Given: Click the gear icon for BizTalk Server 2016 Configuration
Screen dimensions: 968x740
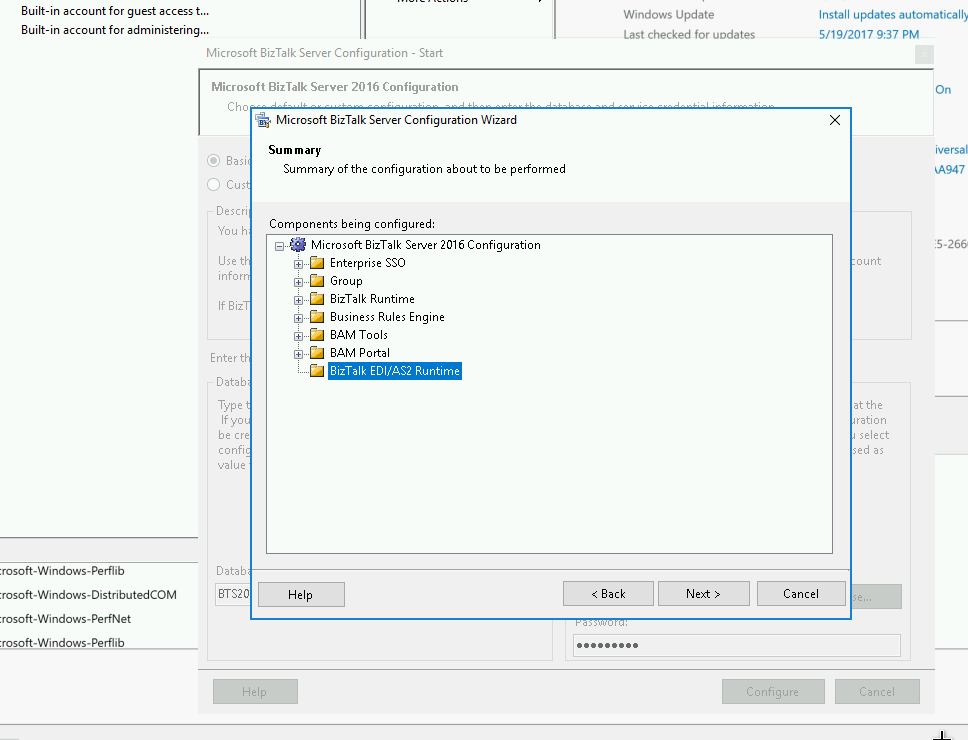Looking at the screenshot, I should pos(298,244).
